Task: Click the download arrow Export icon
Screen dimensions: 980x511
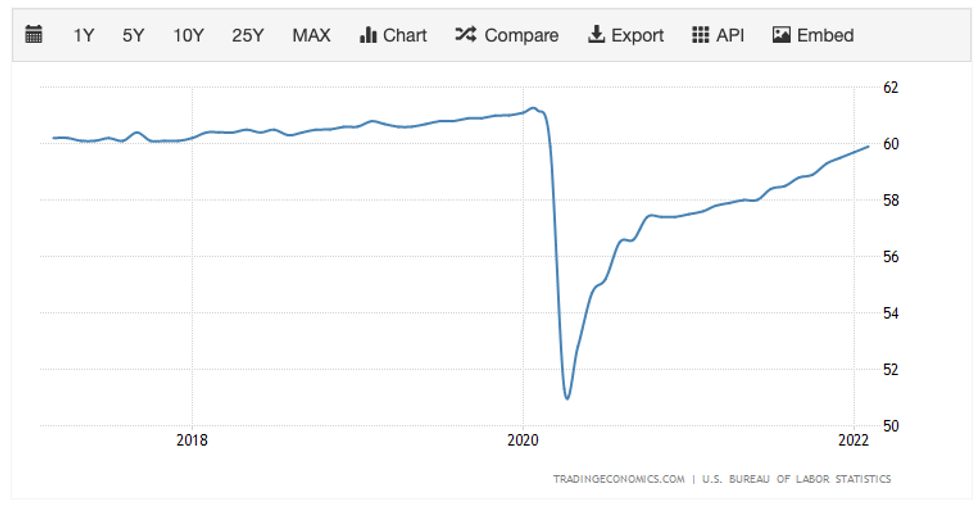Action: coord(596,35)
